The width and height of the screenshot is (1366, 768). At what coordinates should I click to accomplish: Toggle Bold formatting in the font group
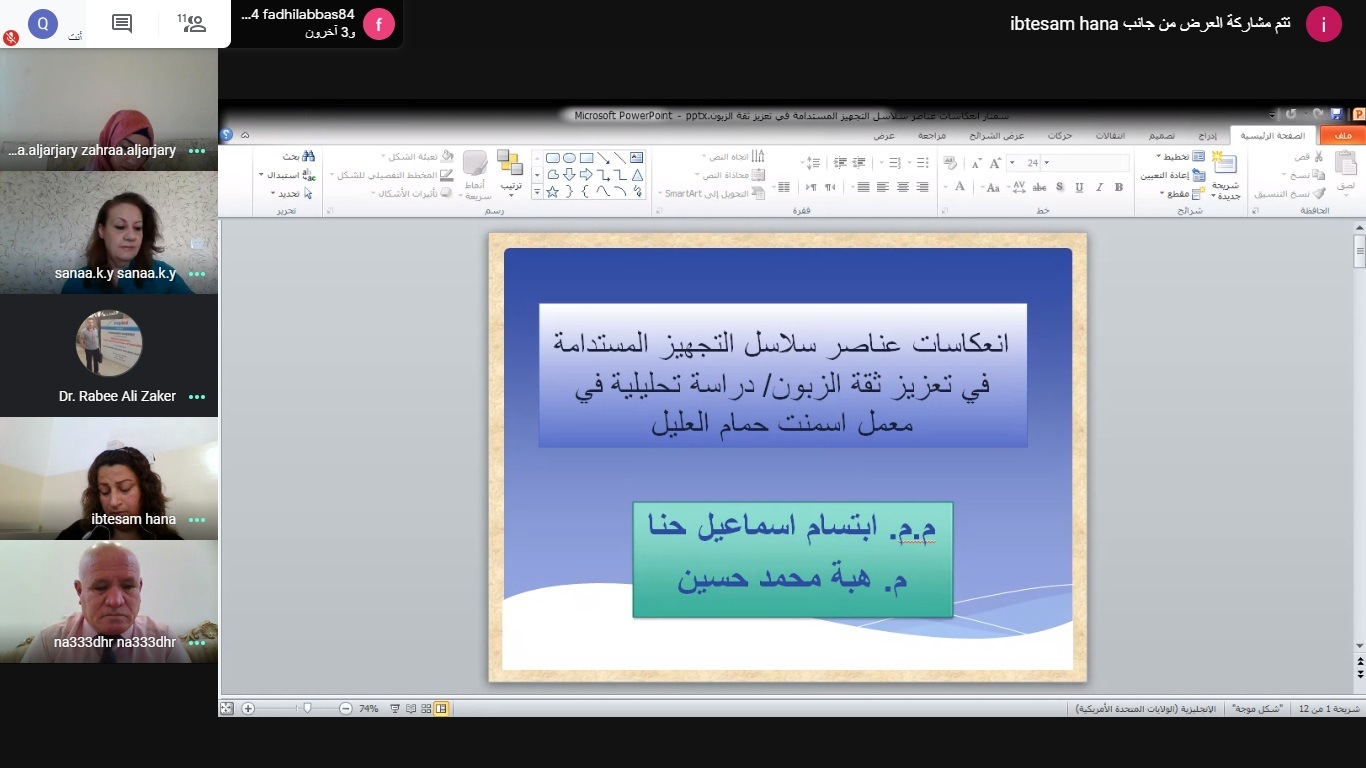(x=1118, y=187)
